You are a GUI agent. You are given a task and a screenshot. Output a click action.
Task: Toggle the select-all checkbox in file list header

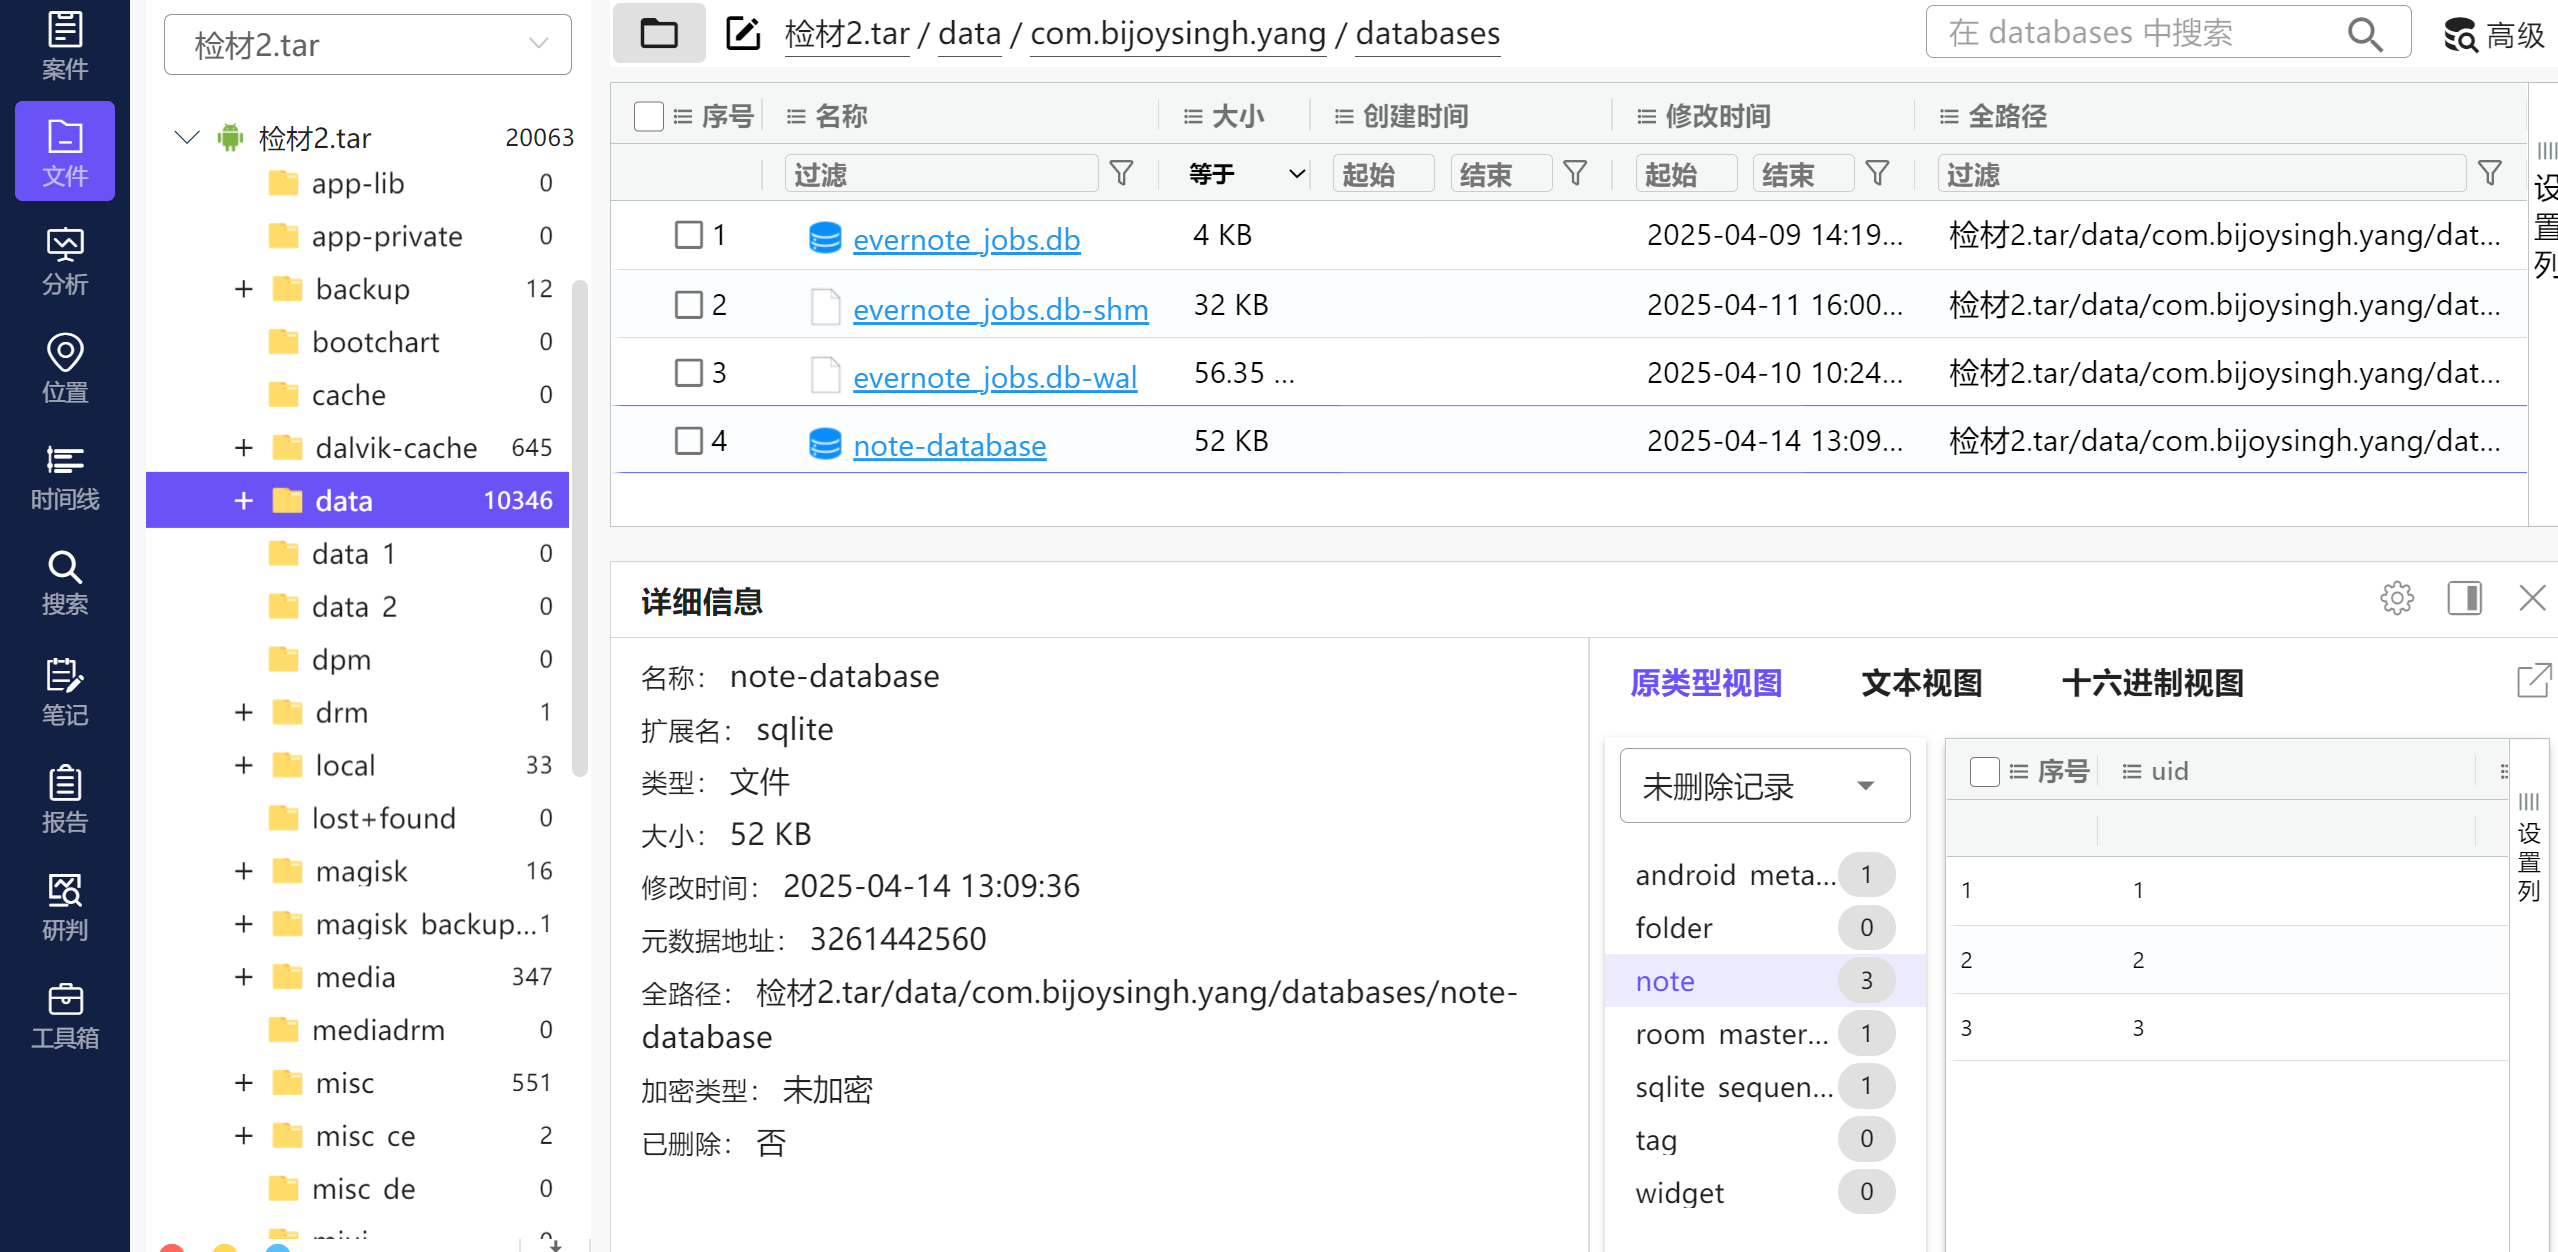point(648,116)
